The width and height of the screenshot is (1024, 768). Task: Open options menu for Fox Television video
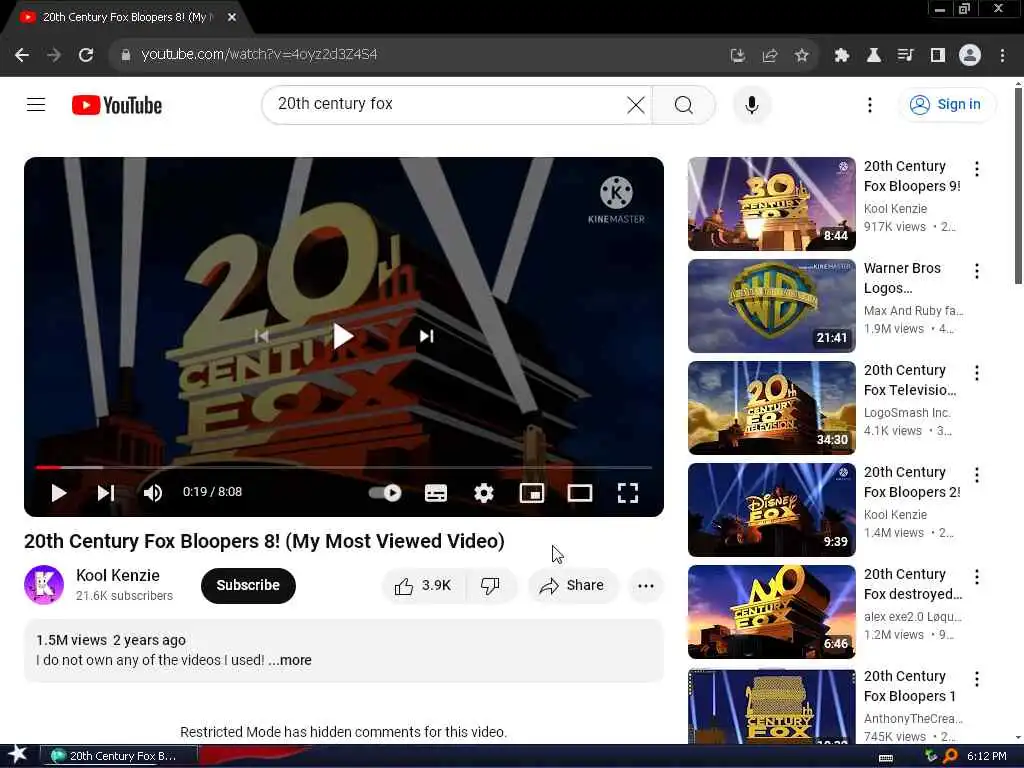pos(976,373)
